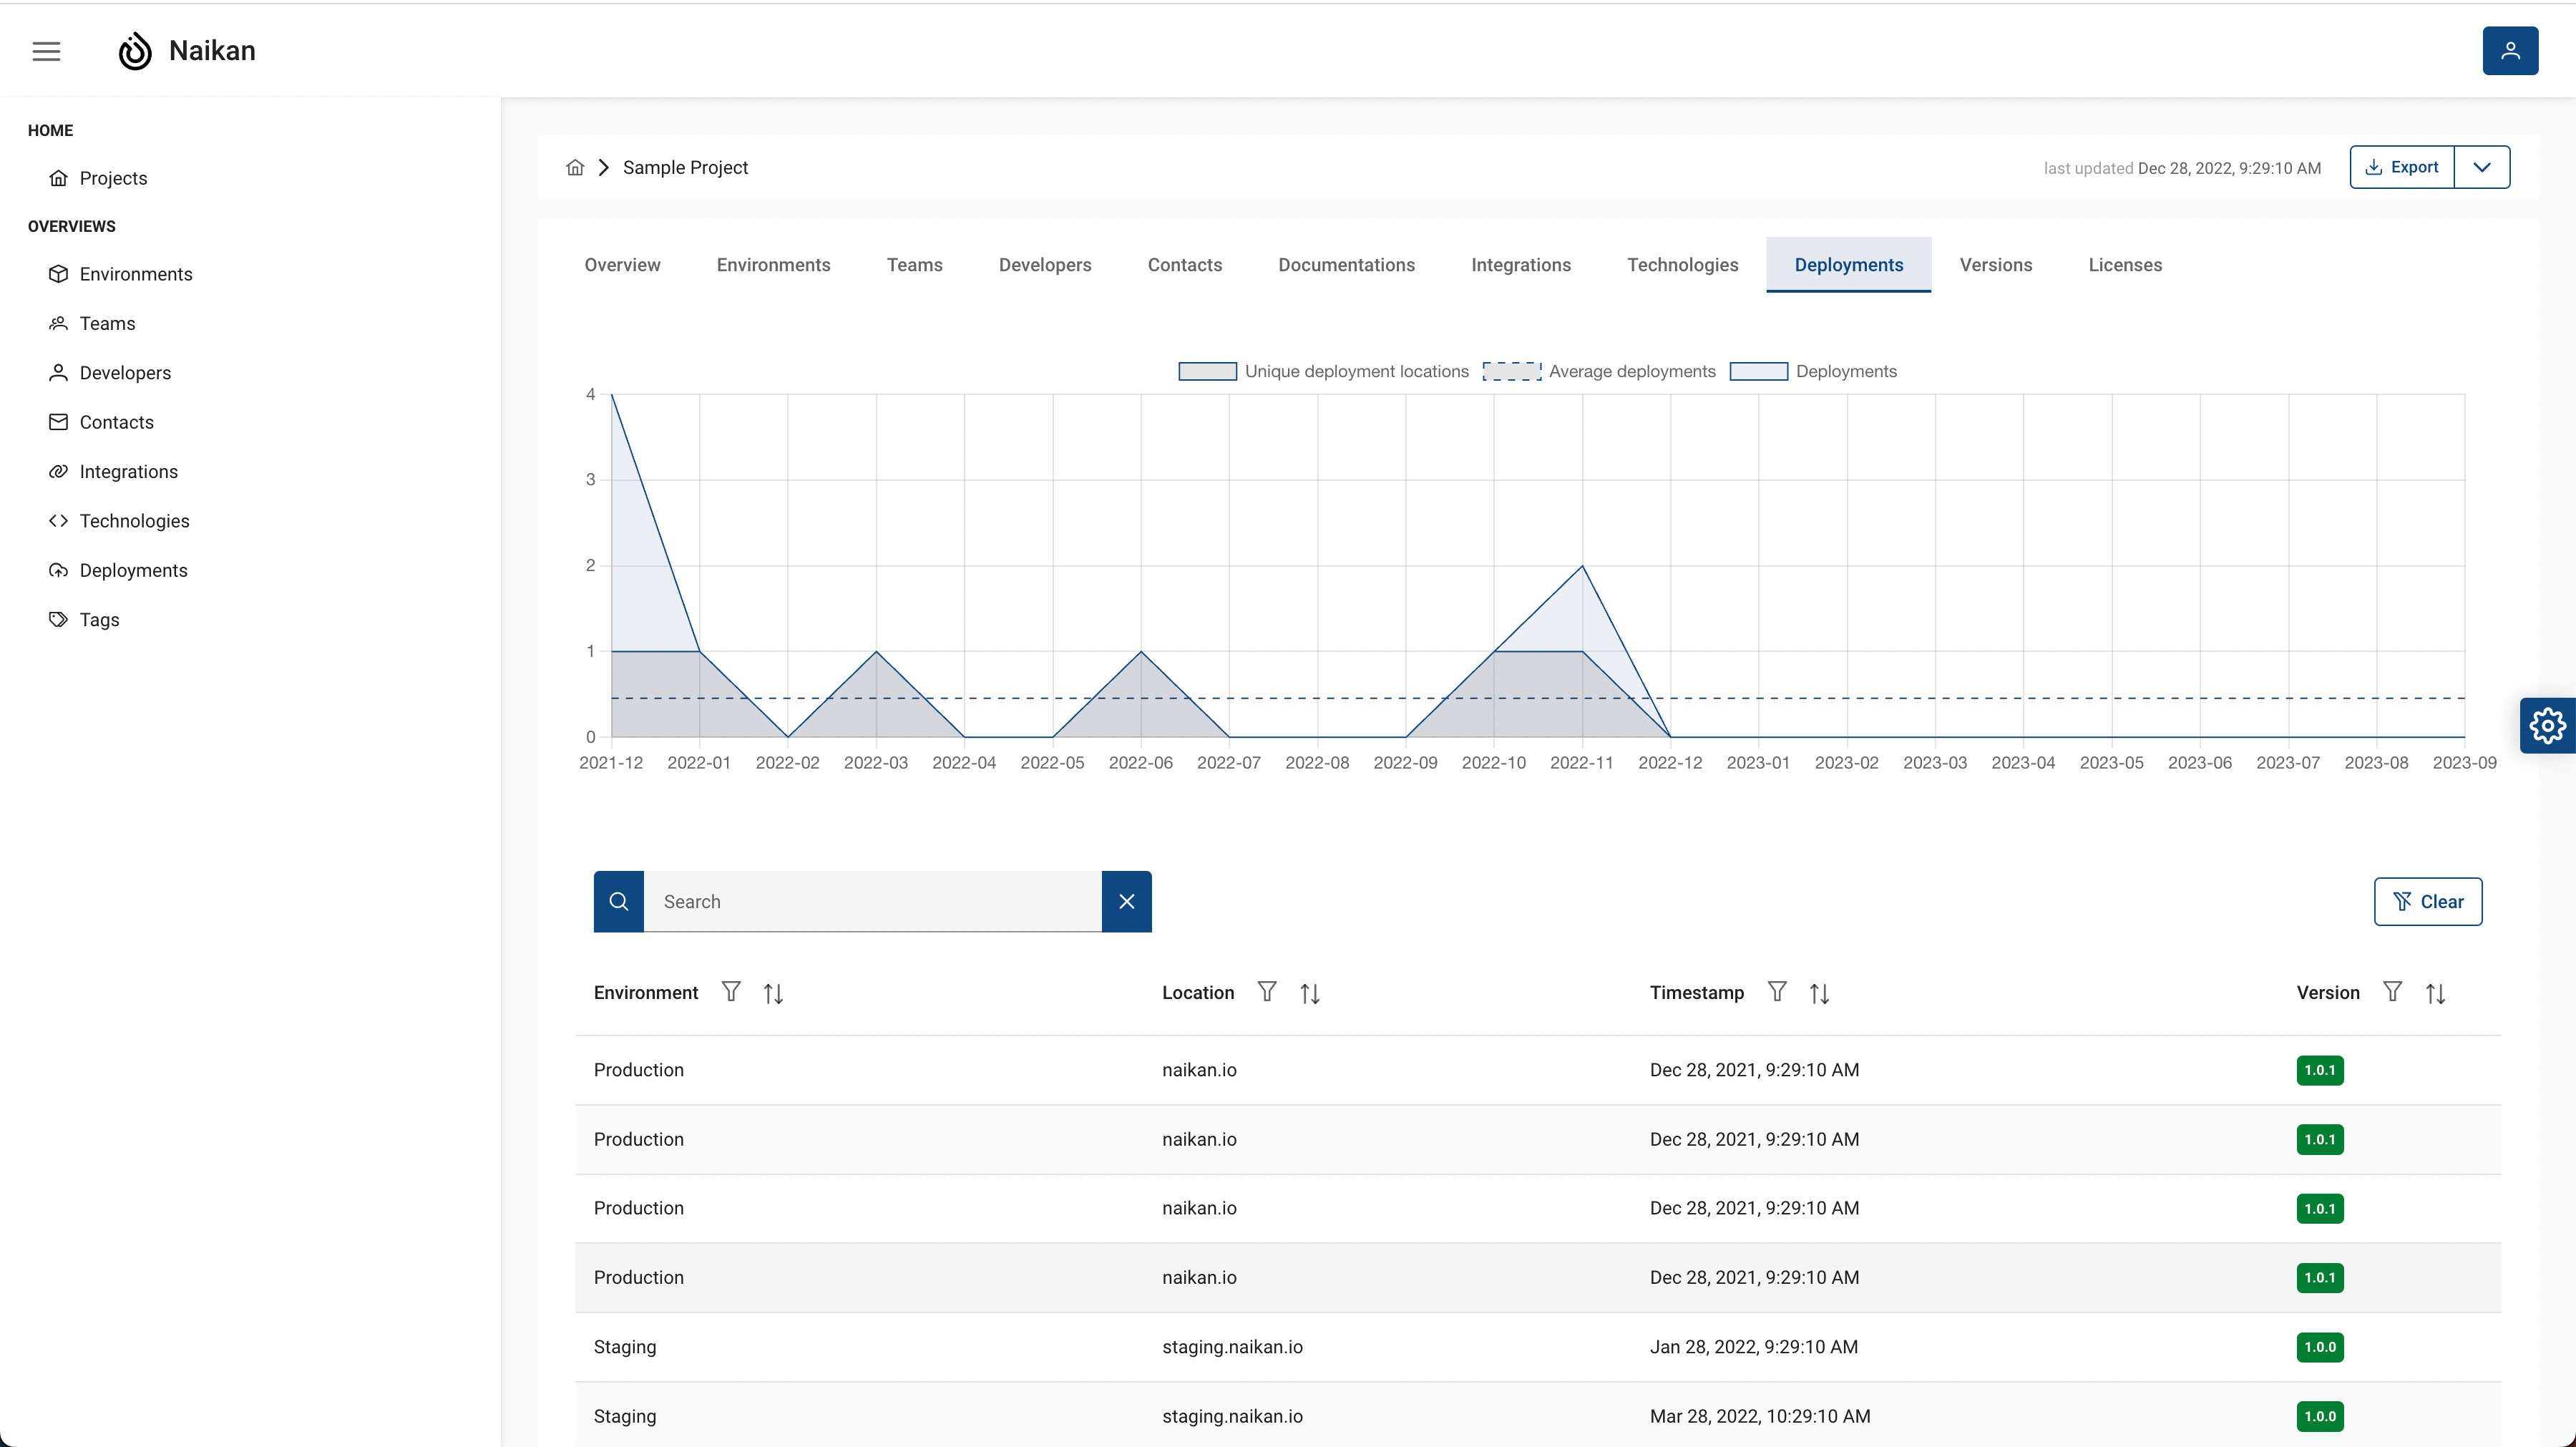Screen dimensions: 2576x1447
Task: Click the Contacts sidebar icon
Action: pyautogui.click(x=59, y=421)
